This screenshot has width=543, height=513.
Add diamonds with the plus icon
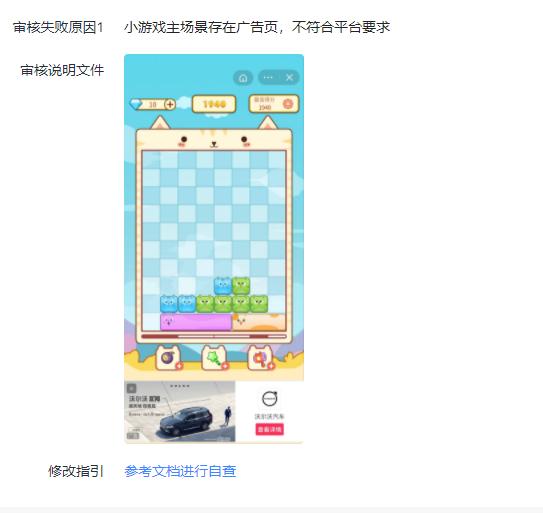click(x=170, y=104)
